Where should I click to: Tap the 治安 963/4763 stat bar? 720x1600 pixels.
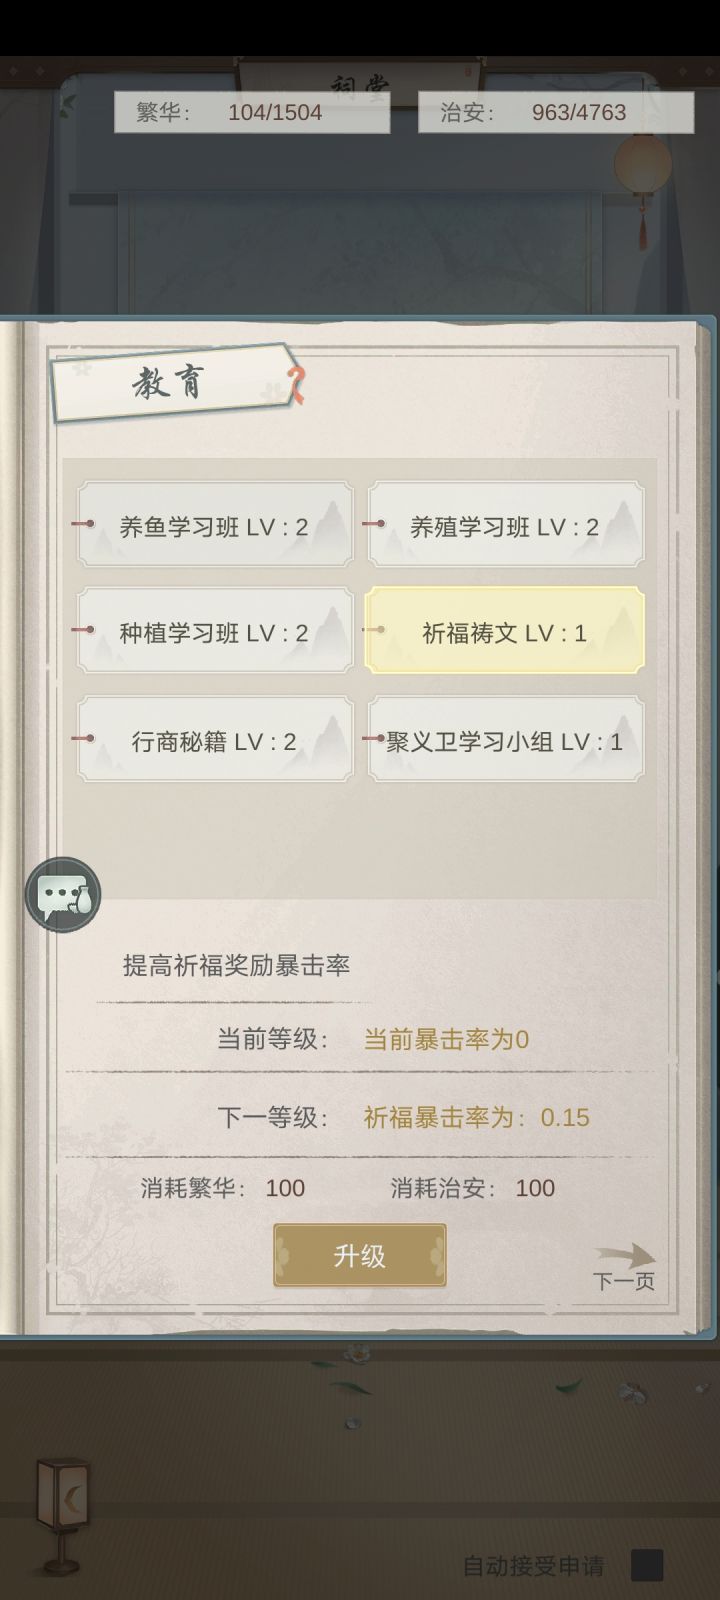tap(555, 112)
